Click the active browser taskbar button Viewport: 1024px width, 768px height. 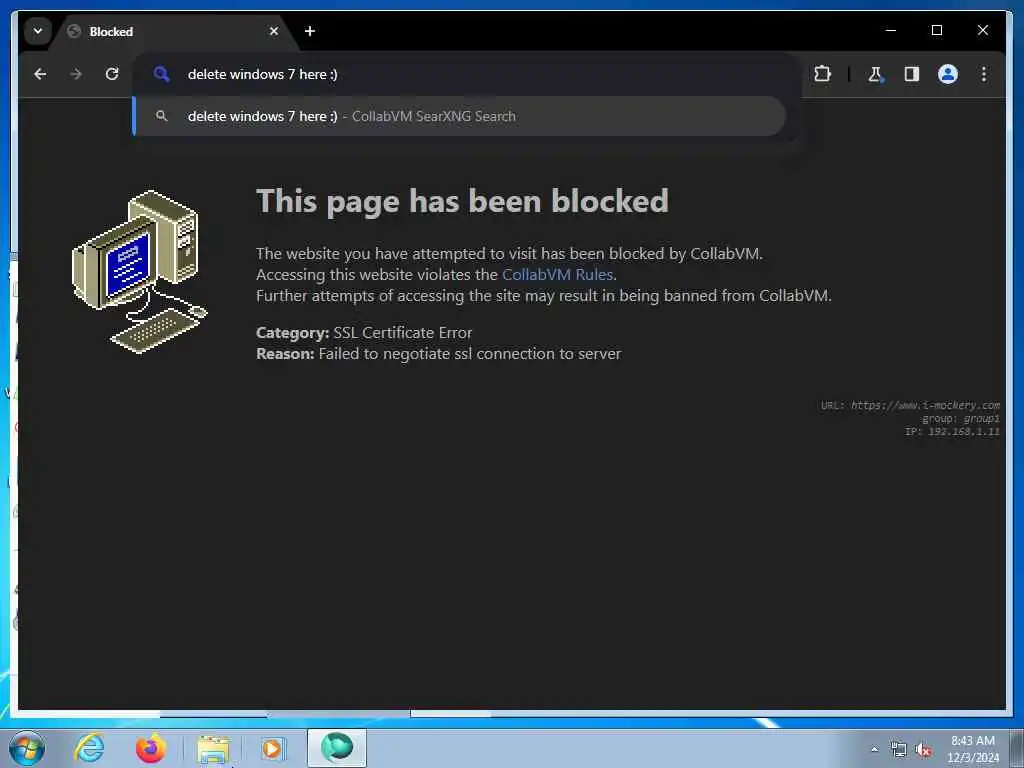[337, 748]
